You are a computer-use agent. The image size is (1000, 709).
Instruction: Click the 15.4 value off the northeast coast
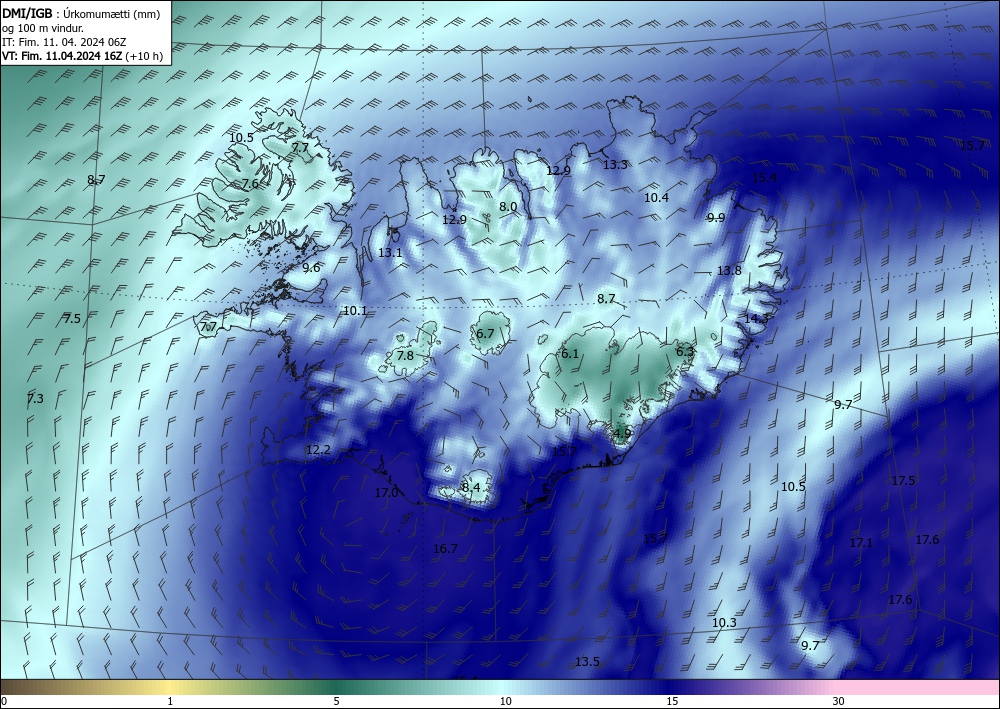tap(764, 178)
